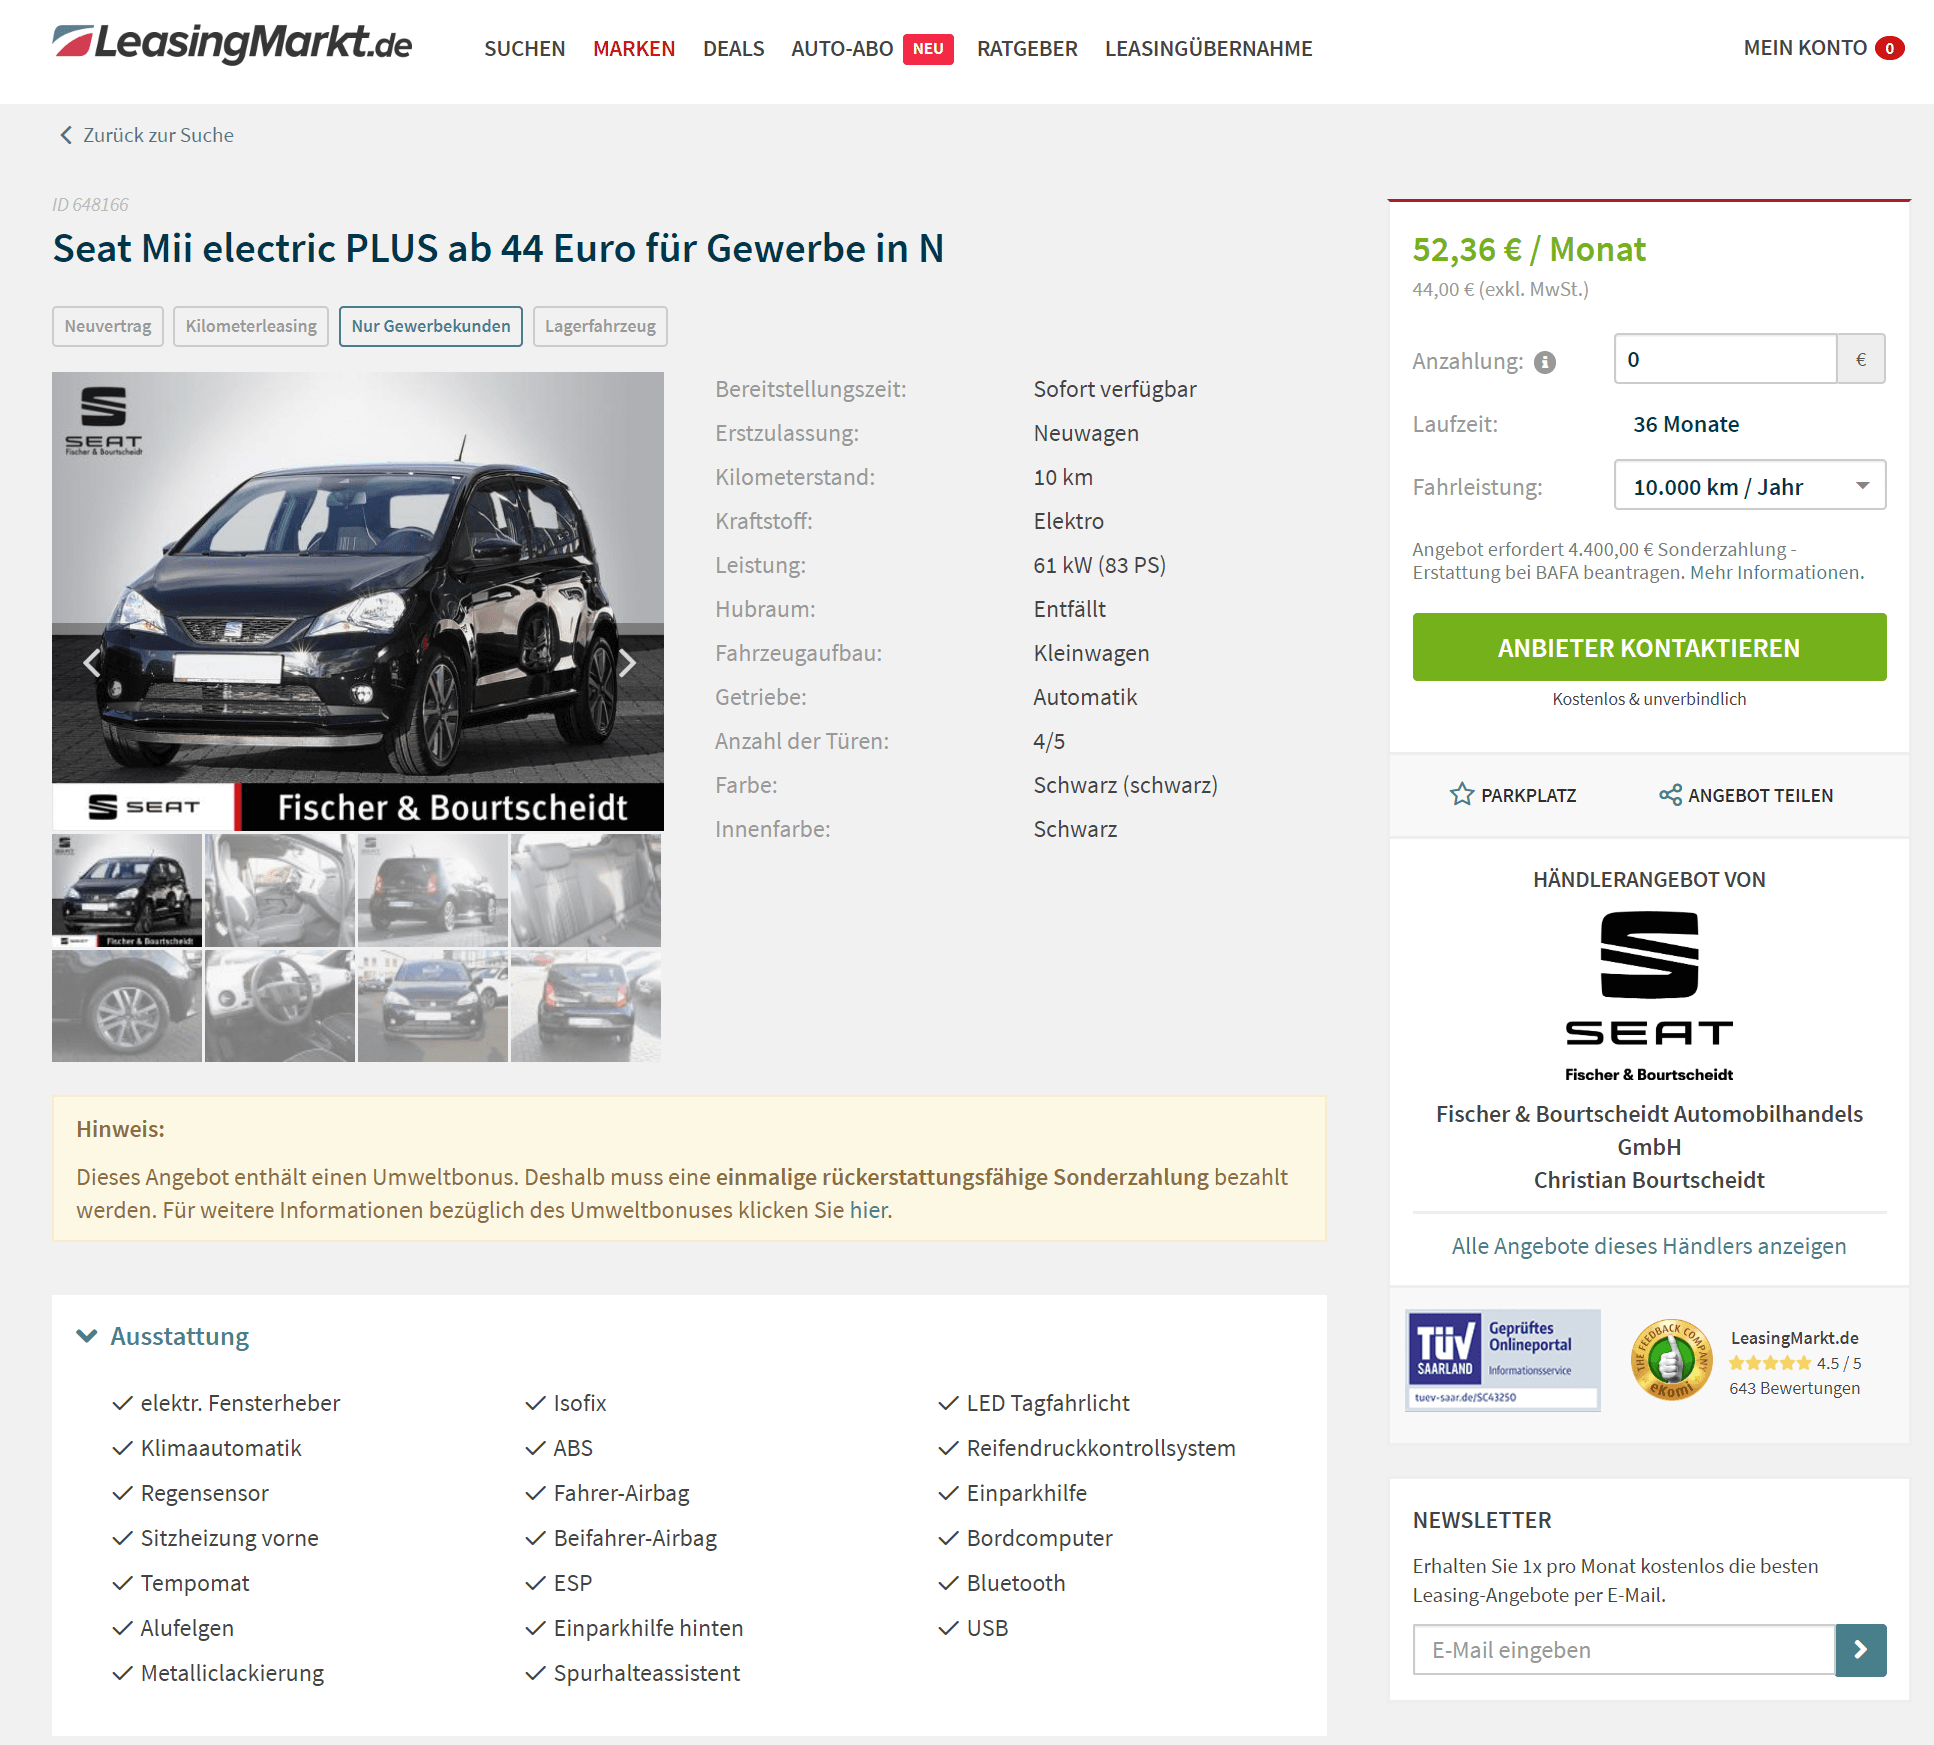This screenshot has height=1745, width=1934.
Task: Select the front seats interior thumbnail
Action: [x=280, y=890]
